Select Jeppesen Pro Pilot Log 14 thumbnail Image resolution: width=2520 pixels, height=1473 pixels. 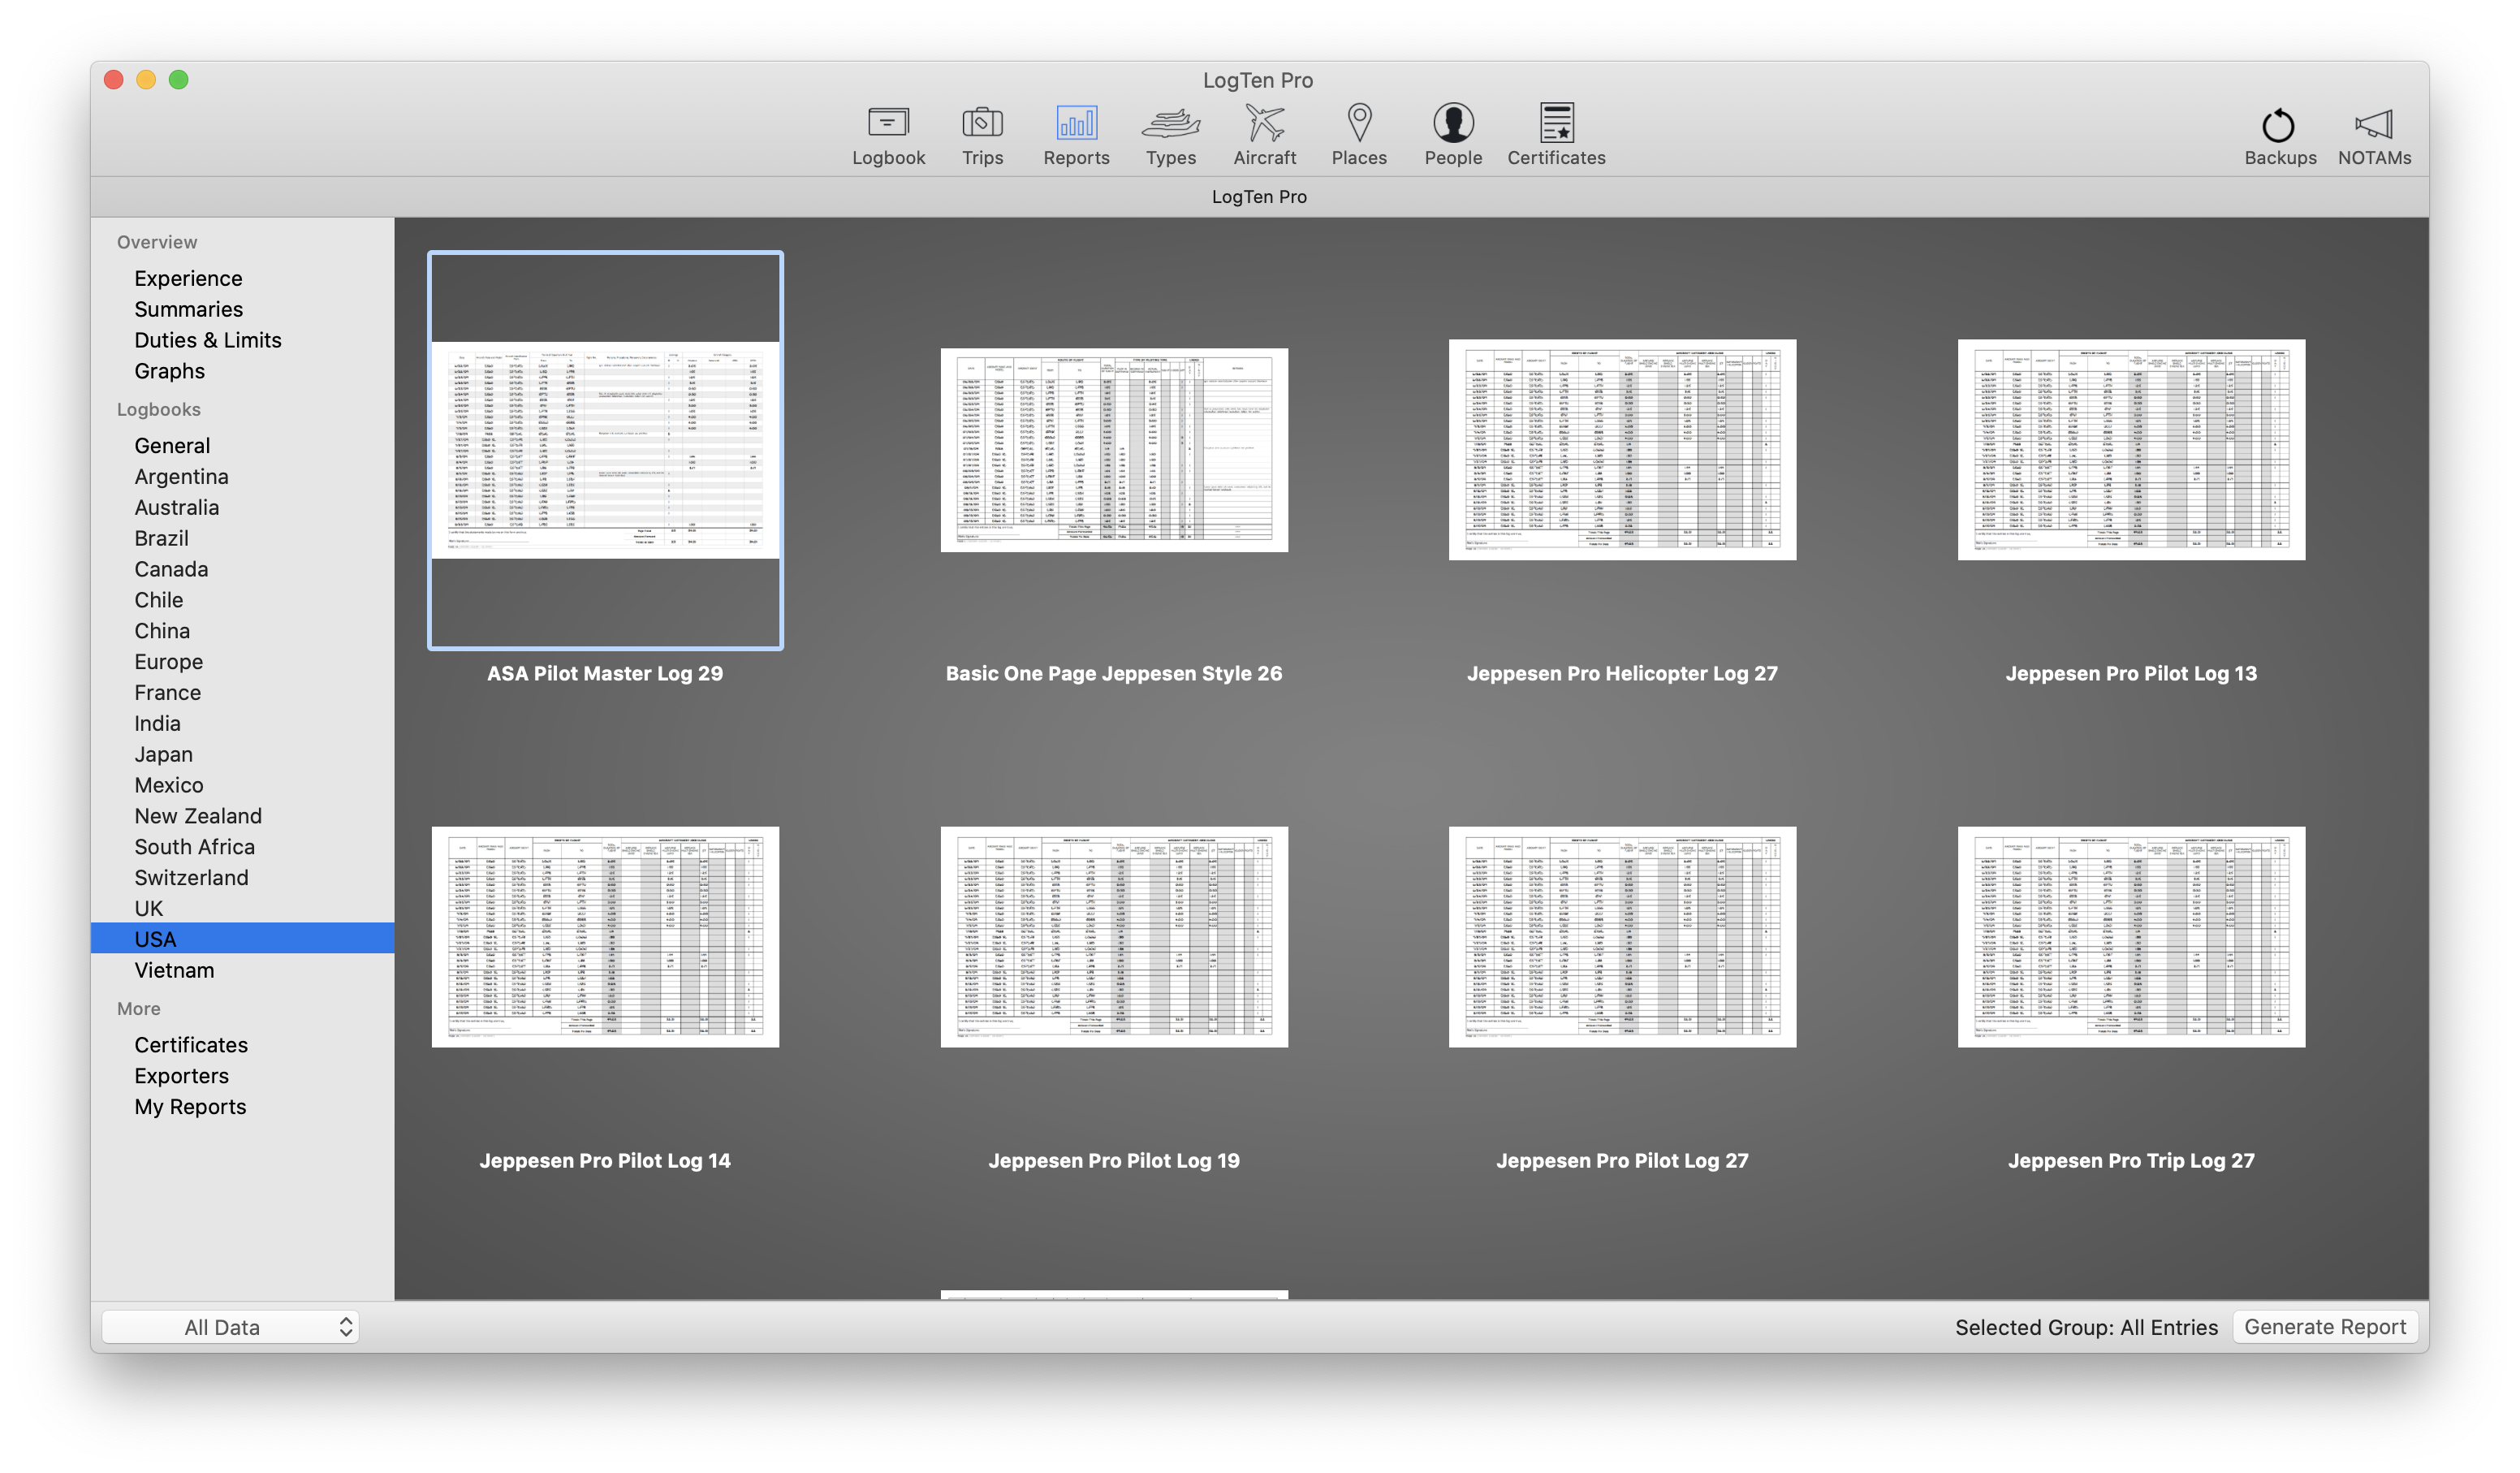click(x=605, y=937)
